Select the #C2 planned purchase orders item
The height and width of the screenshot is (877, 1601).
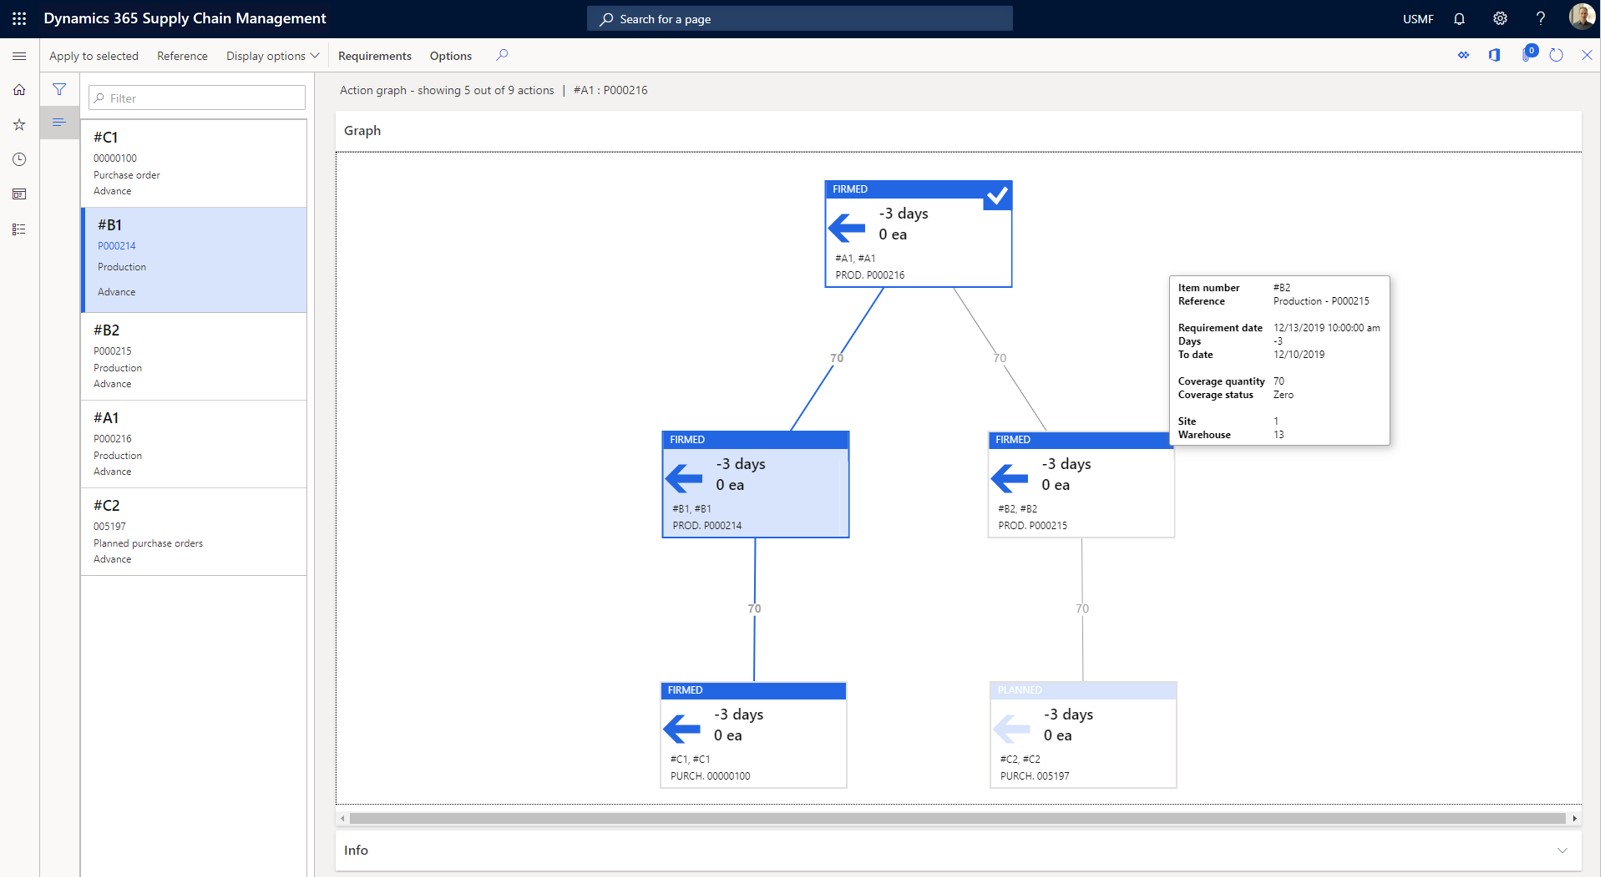[x=194, y=532]
